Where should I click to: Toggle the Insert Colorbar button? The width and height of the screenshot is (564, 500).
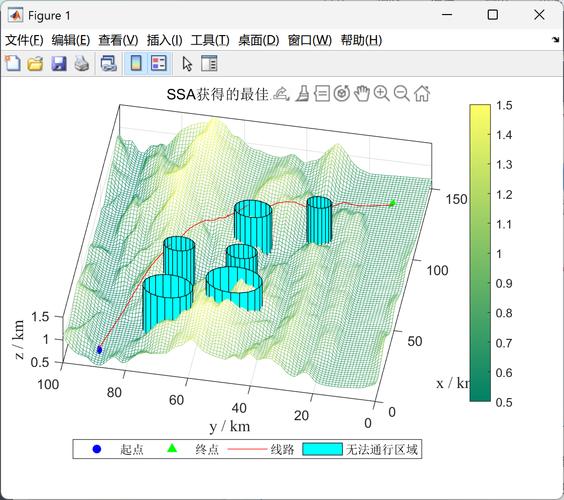point(136,63)
